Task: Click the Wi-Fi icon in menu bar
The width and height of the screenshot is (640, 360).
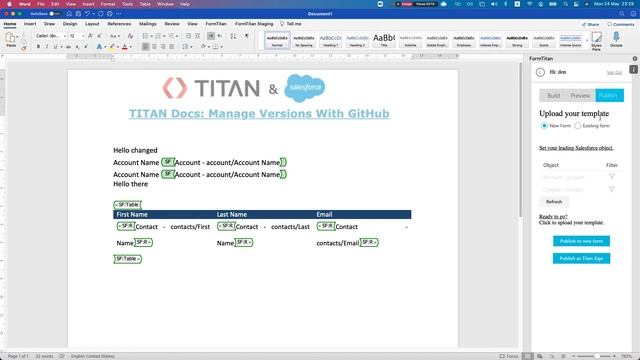Action: click(530, 4)
